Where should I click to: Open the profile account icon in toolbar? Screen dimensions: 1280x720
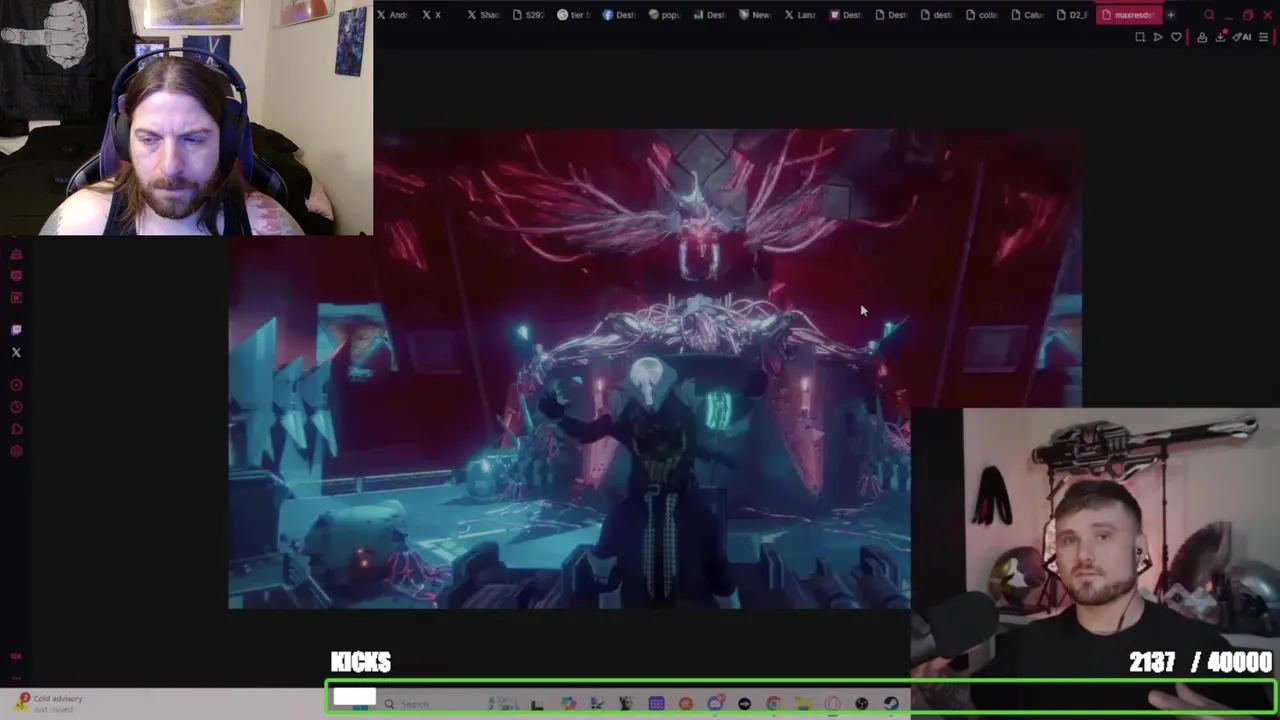[1202, 37]
